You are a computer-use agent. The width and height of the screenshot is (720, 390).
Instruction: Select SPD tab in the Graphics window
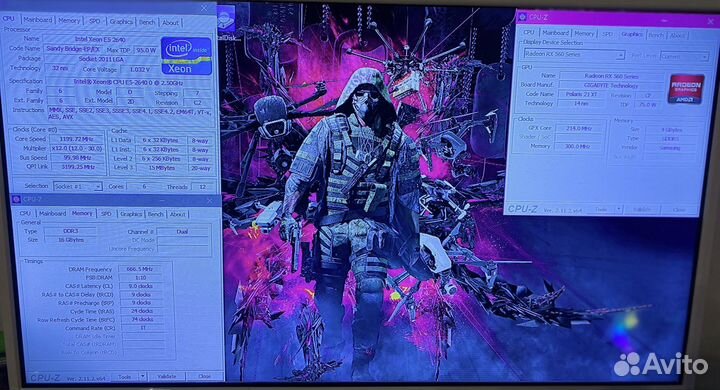tap(608, 34)
